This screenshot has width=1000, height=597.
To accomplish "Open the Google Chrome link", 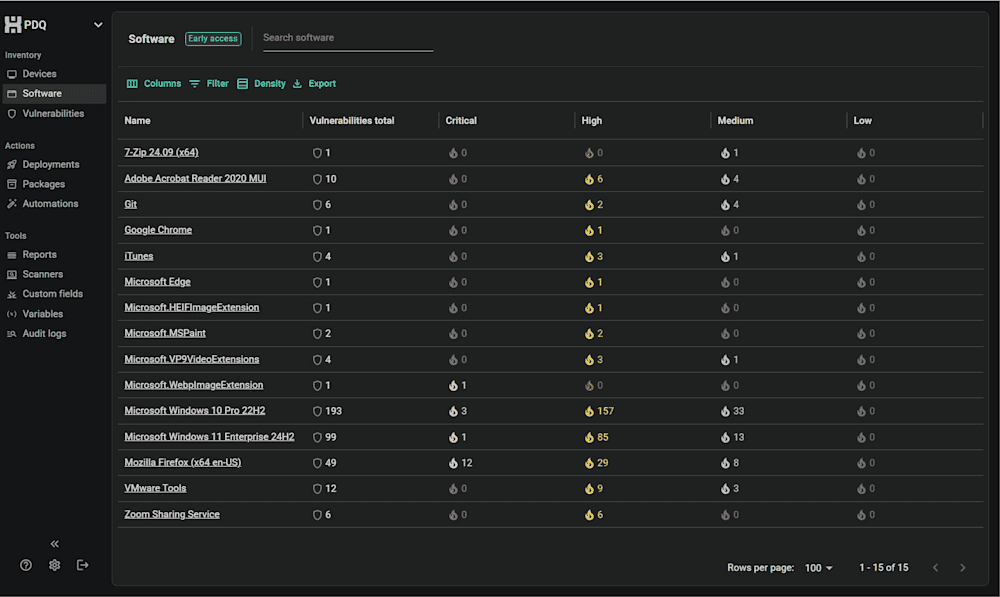I will coord(158,230).
